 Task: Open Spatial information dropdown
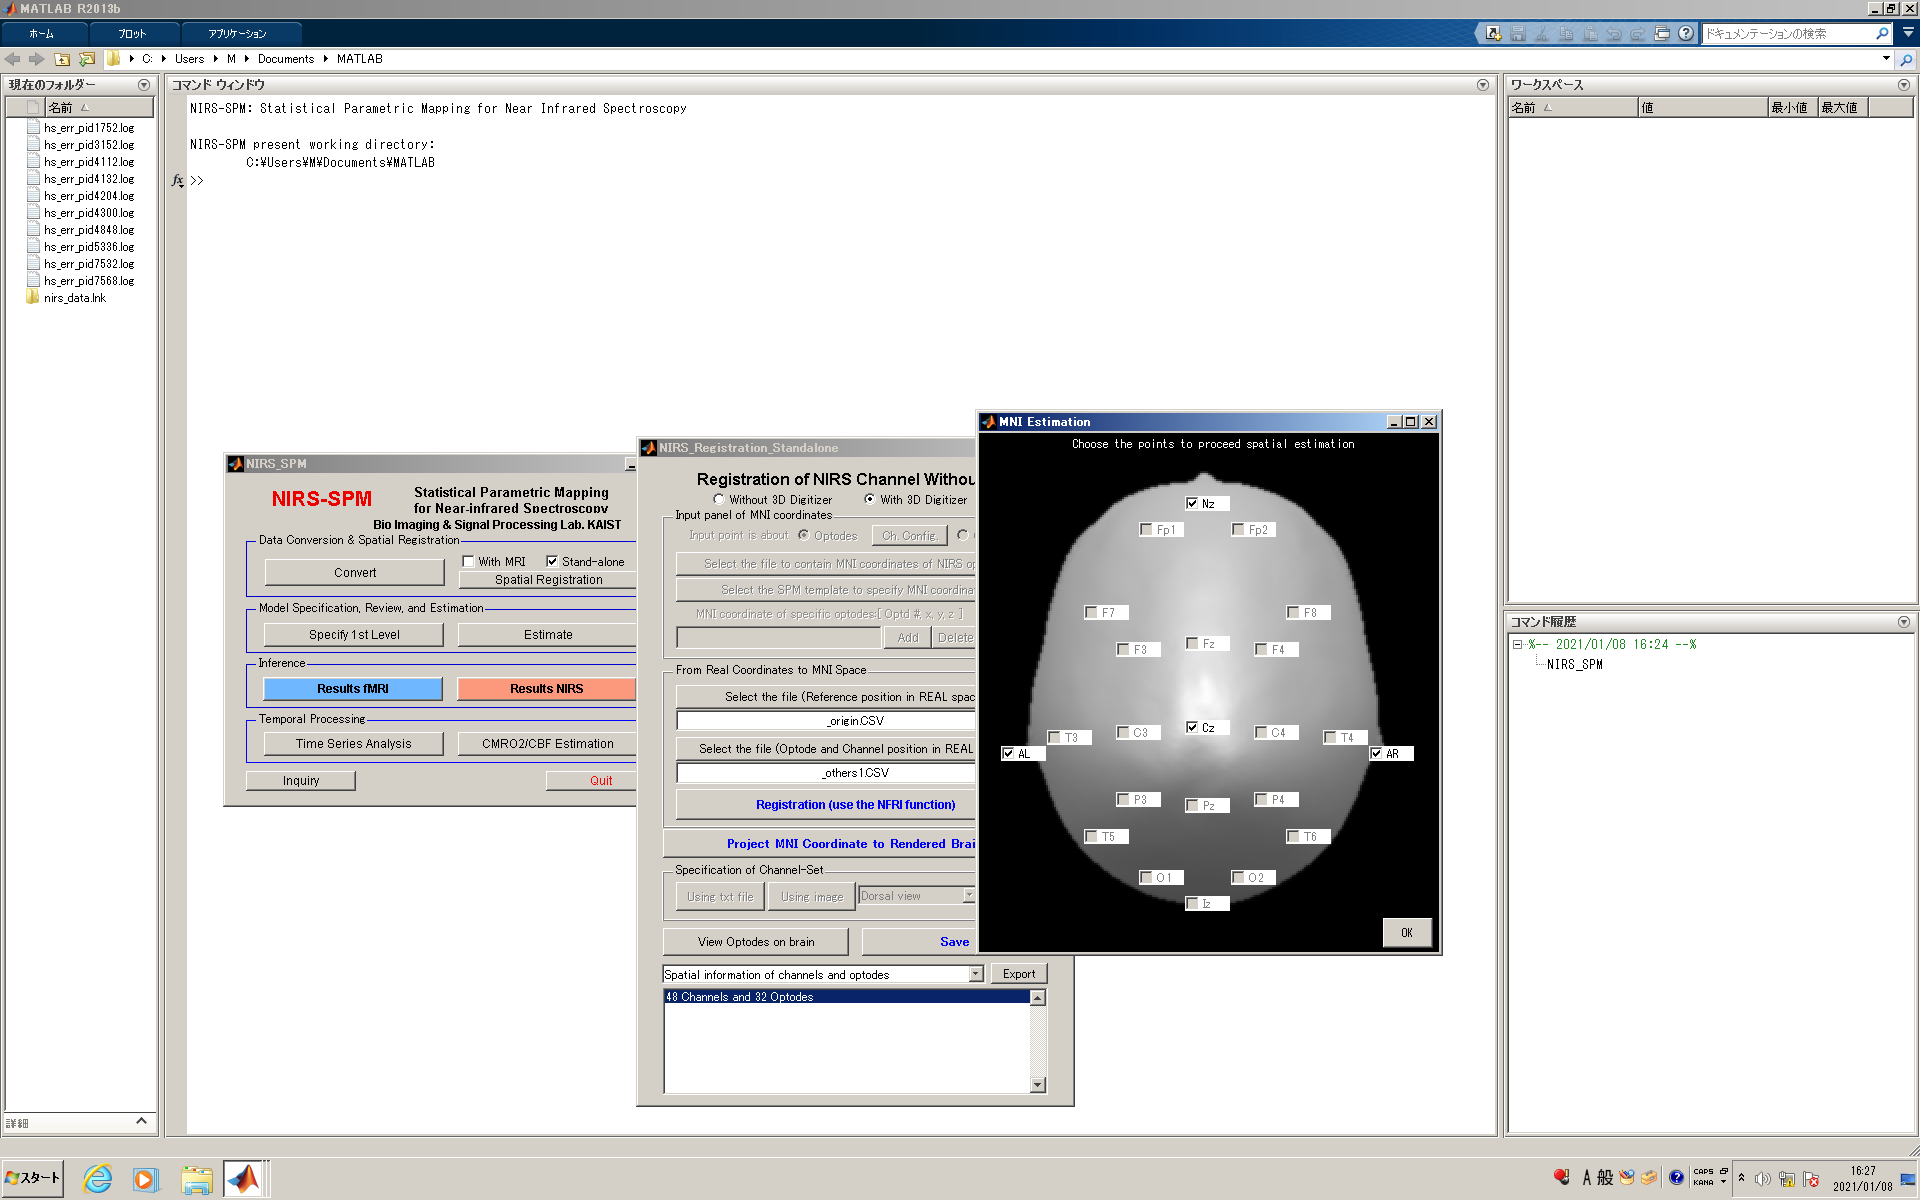click(x=976, y=974)
